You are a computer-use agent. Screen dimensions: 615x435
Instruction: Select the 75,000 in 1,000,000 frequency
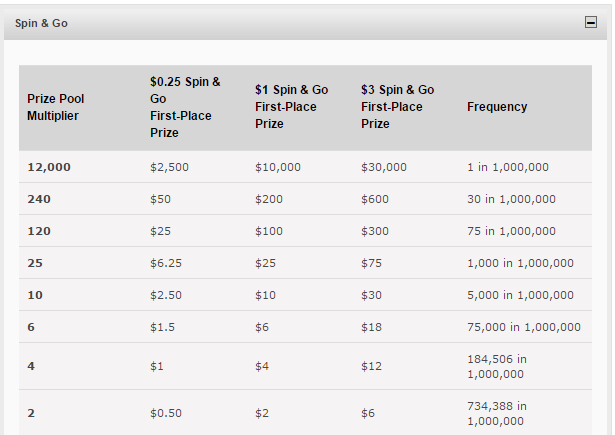pos(524,327)
